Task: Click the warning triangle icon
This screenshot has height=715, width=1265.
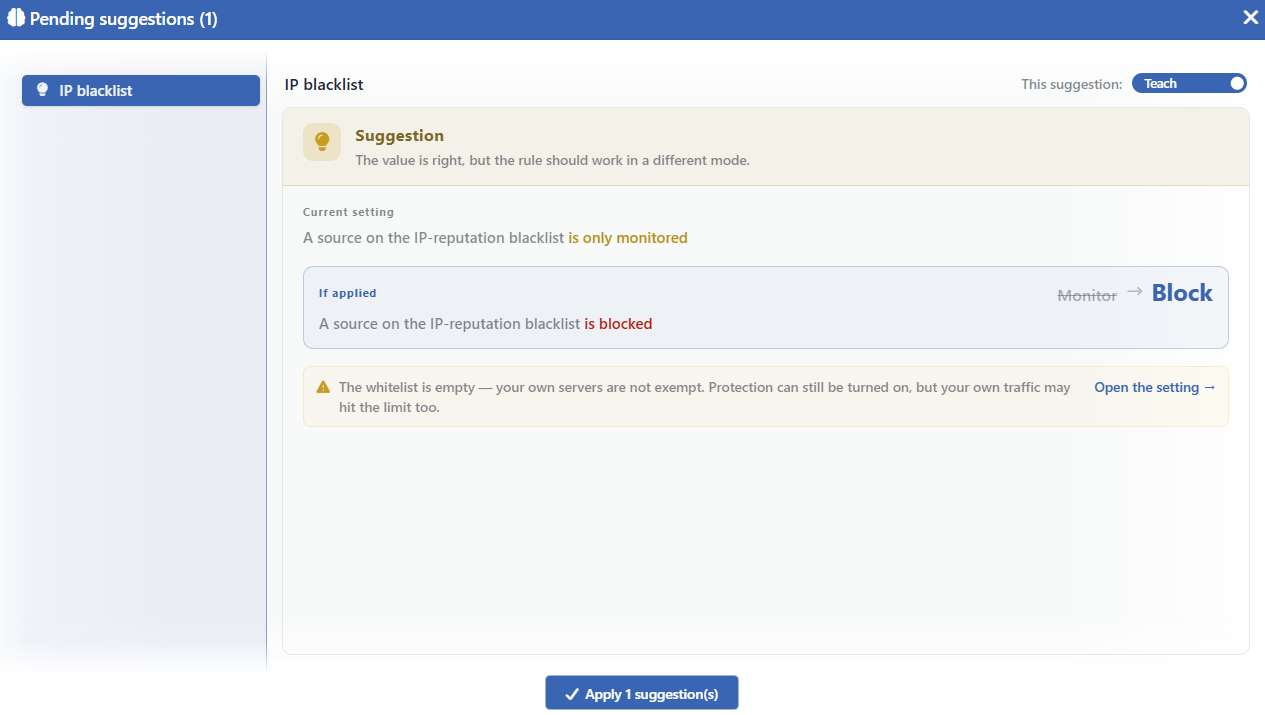Action: 323,387
